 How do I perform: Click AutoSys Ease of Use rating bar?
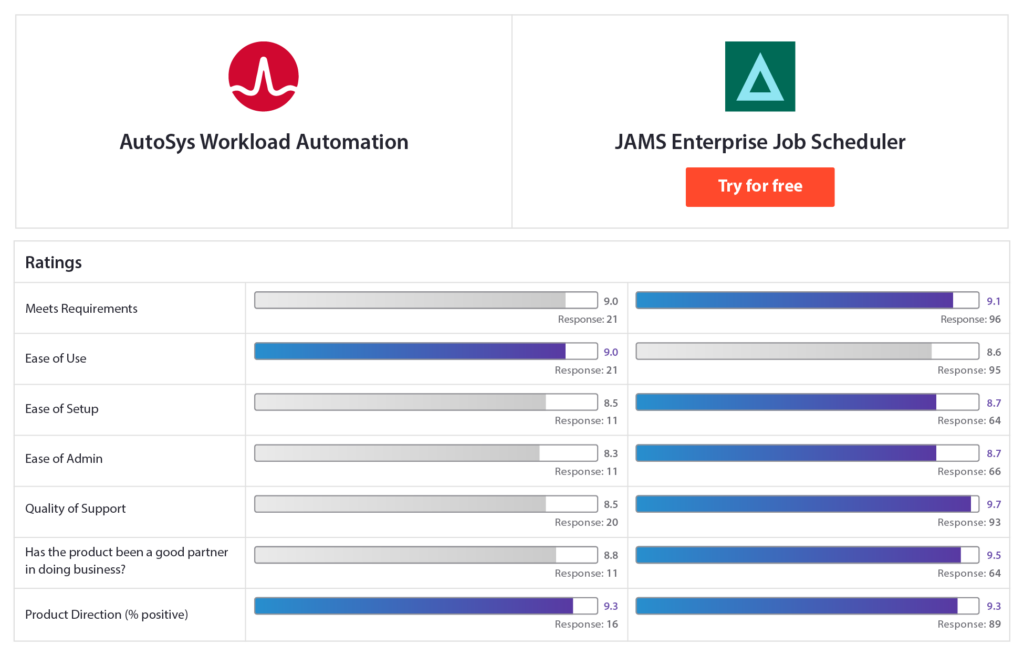[426, 352]
